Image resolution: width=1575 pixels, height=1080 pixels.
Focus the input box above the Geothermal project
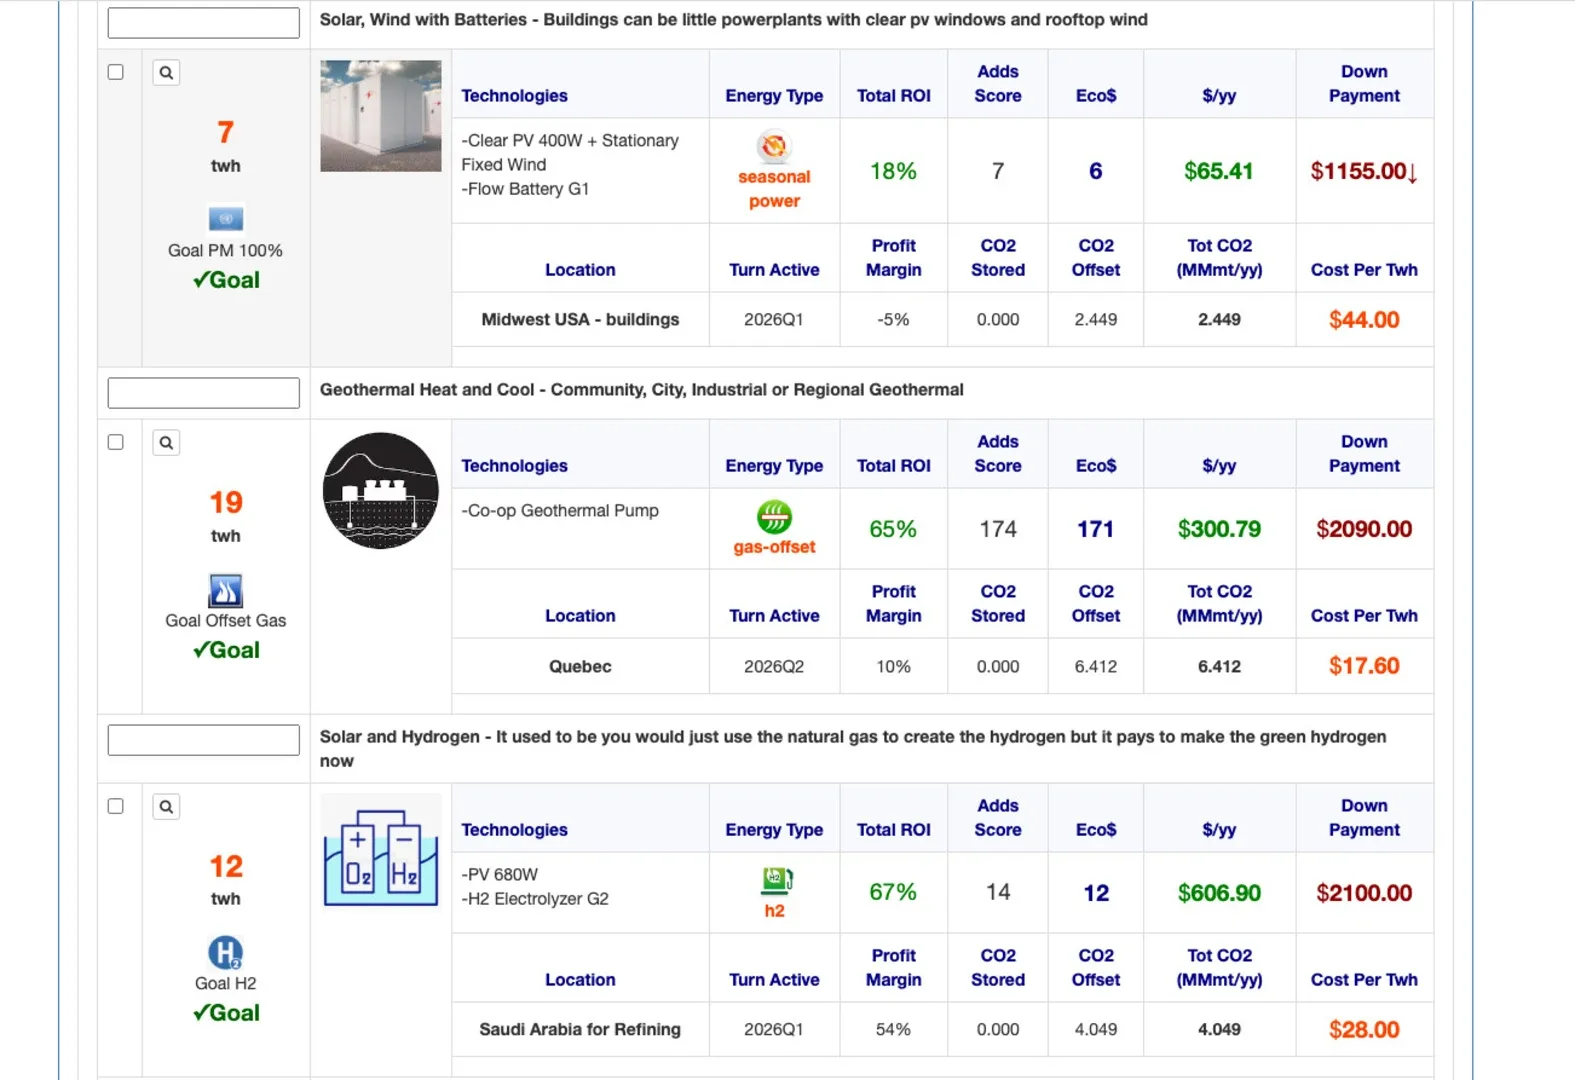click(x=203, y=393)
